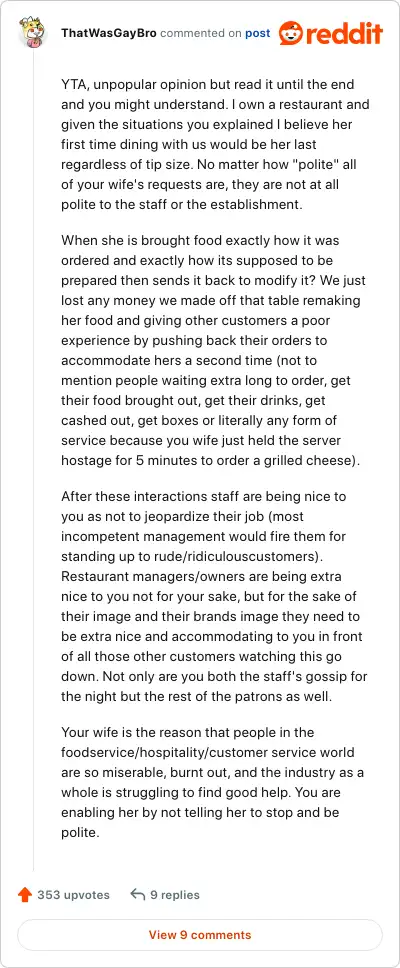Click the text "foodservice/hospitality/customer service world"
400x968 pixels.
coord(207,753)
